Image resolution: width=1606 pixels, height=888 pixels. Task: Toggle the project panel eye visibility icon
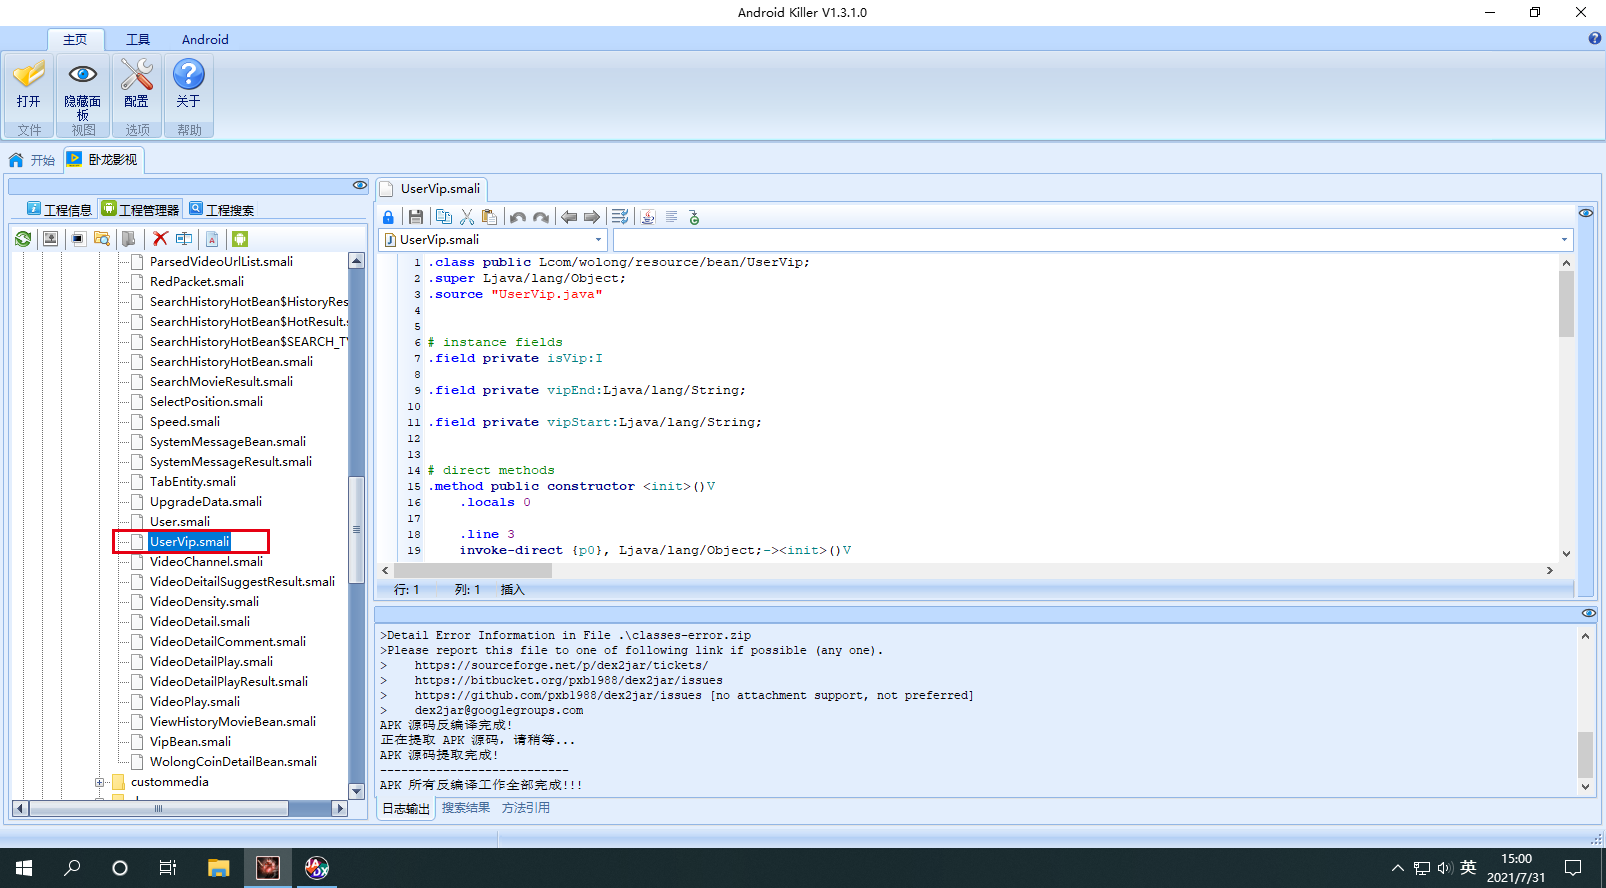pyautogui.click(x=360, y=186)
